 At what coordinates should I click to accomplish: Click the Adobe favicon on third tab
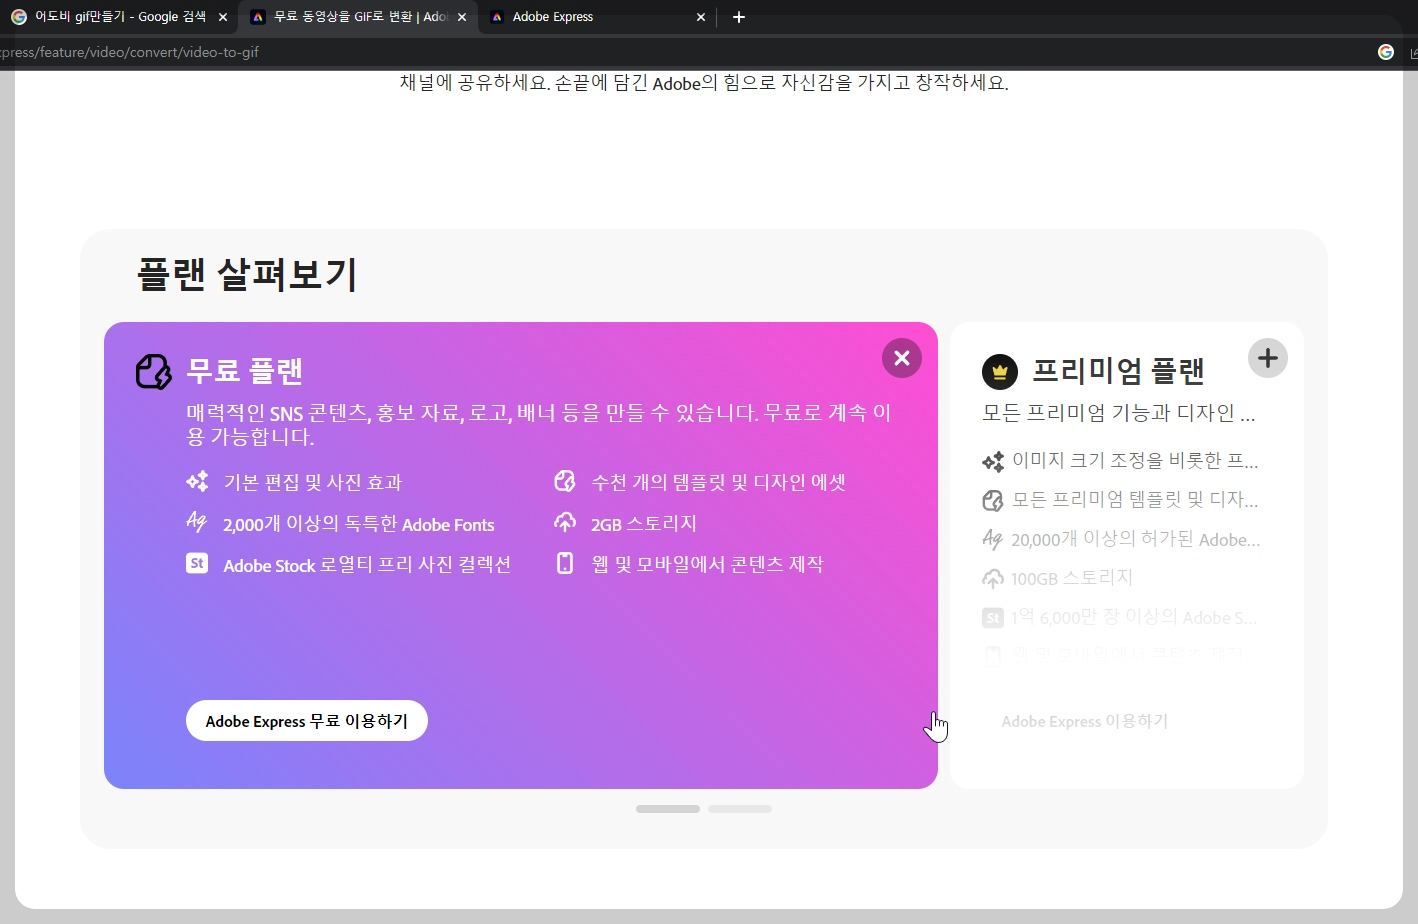point(497,17)
